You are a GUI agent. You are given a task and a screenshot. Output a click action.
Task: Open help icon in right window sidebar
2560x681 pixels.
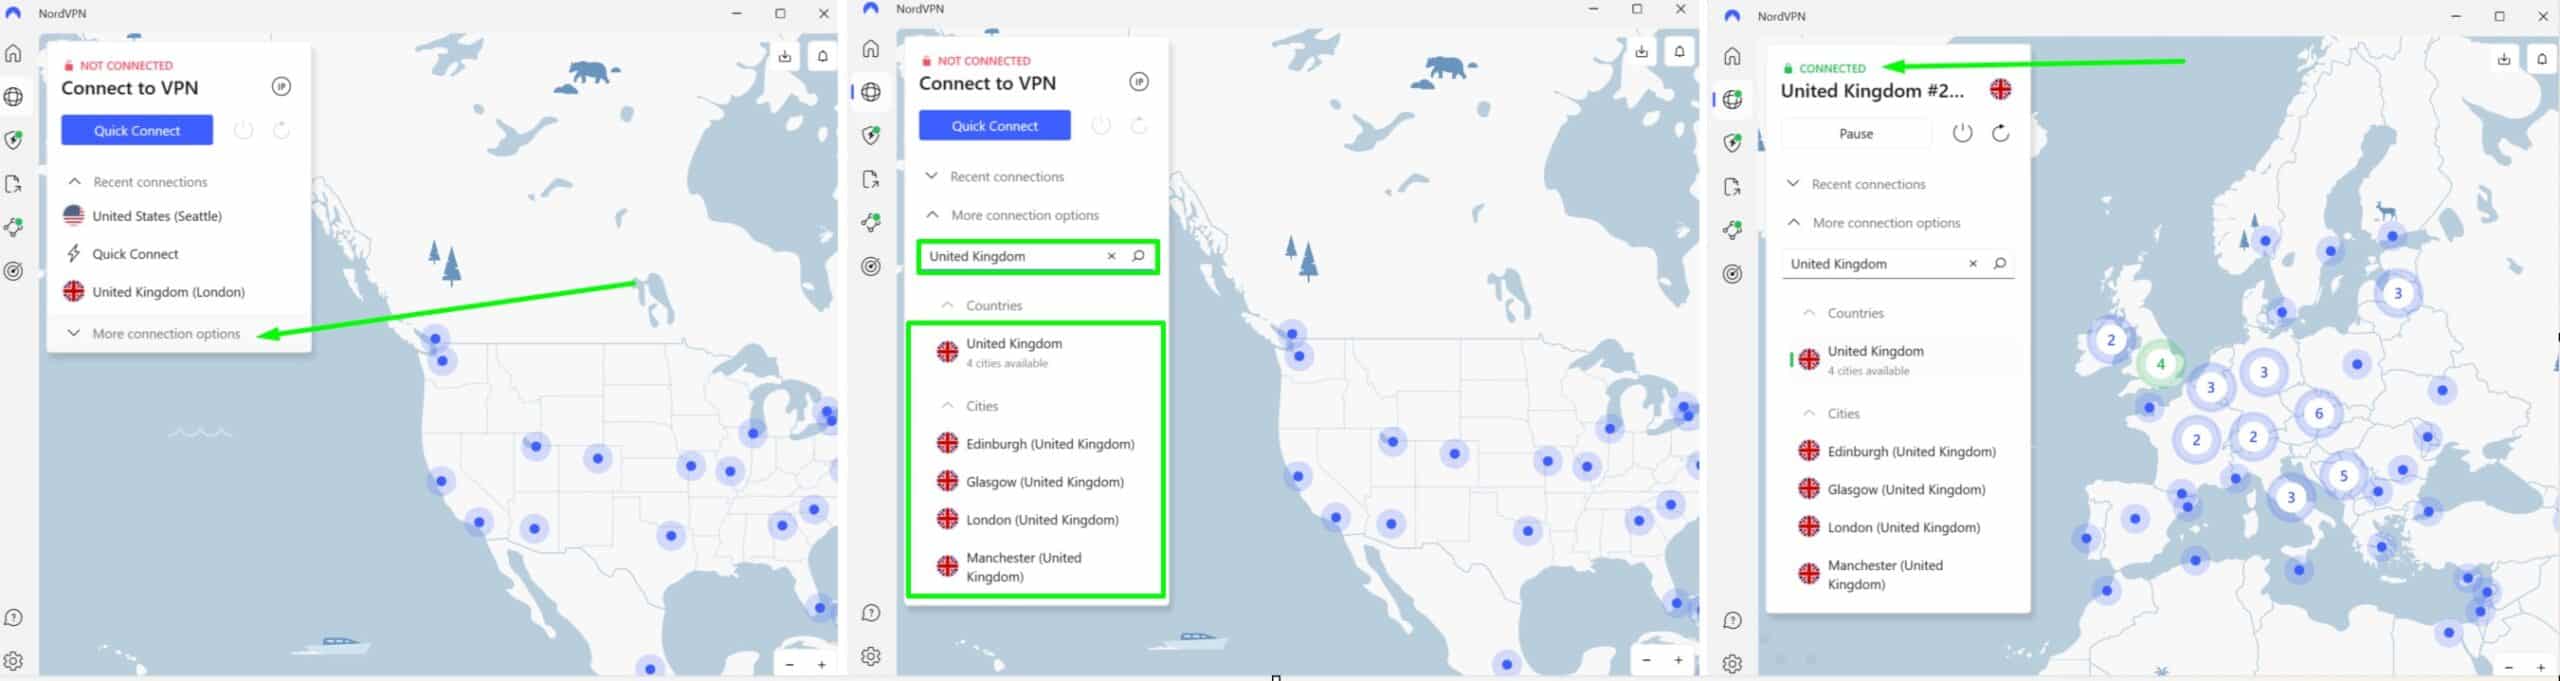click(x=1732, y=621)
